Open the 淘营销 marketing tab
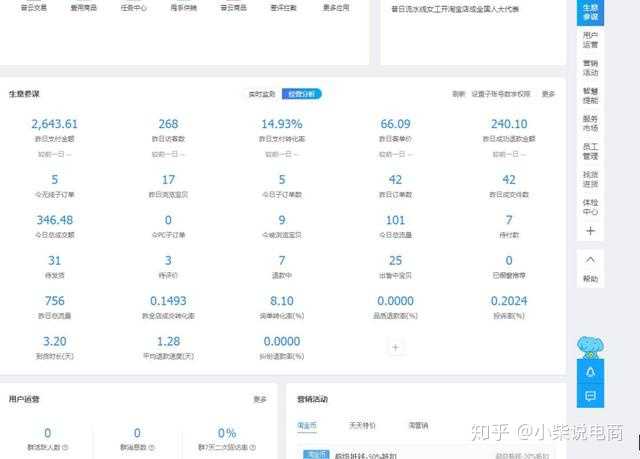 tap(418, 426)
